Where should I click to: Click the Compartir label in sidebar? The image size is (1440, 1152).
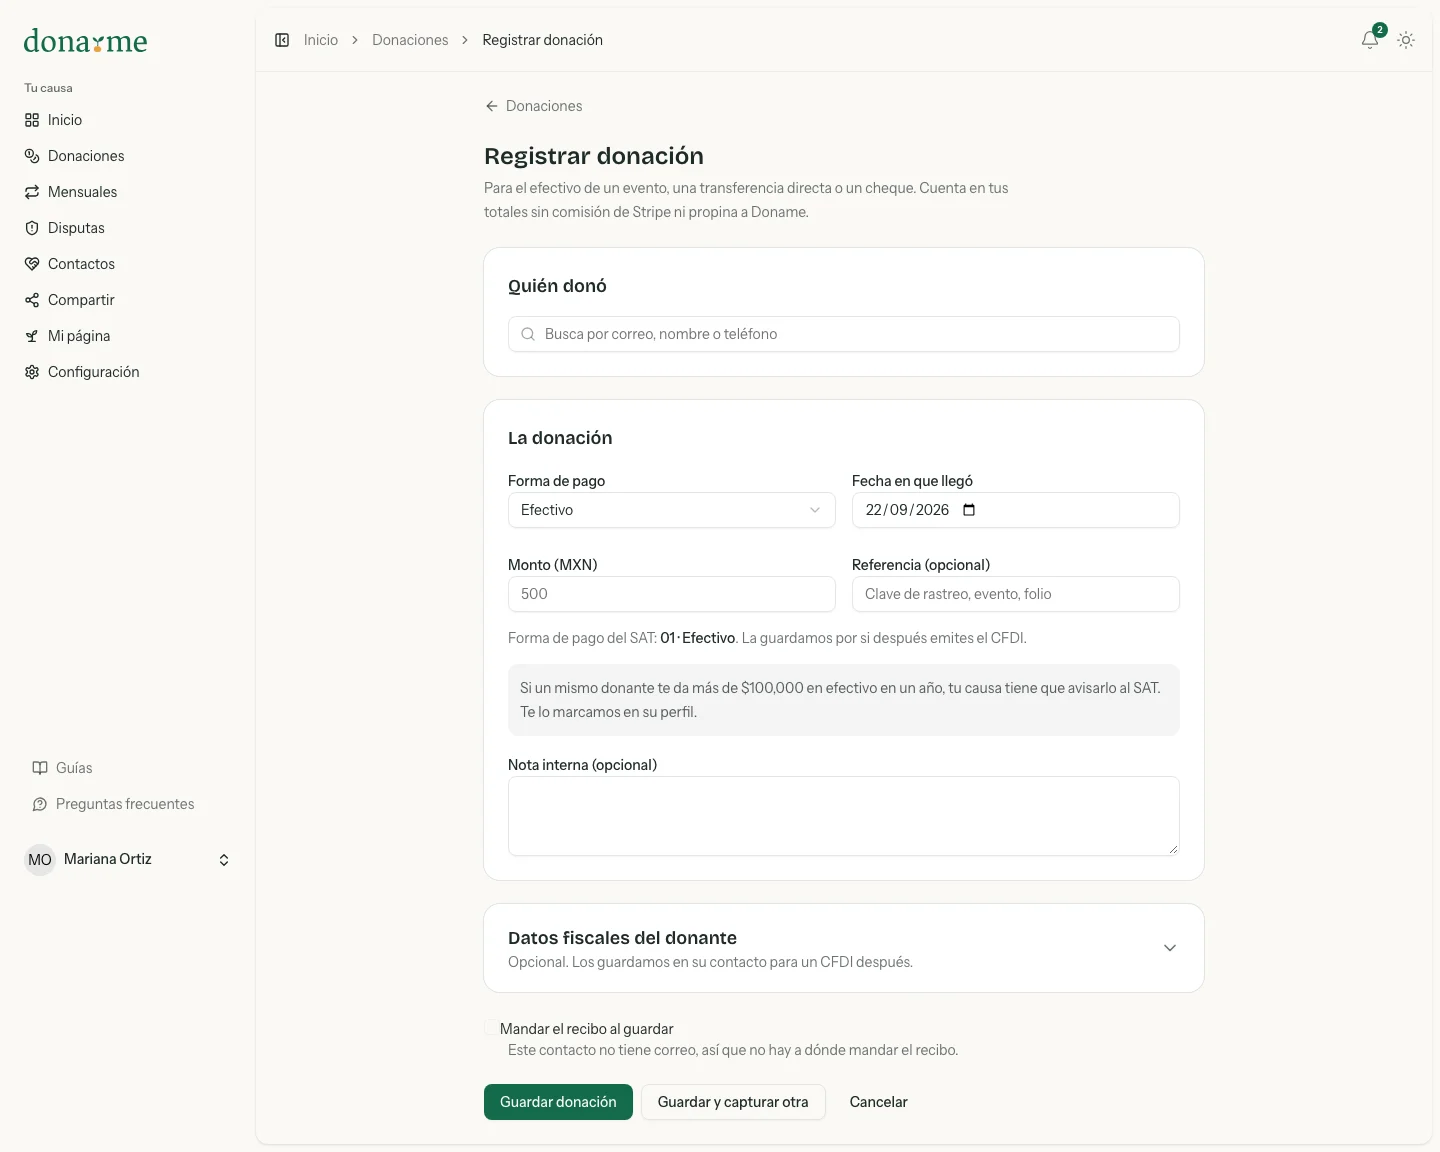[x=81, y=300]
